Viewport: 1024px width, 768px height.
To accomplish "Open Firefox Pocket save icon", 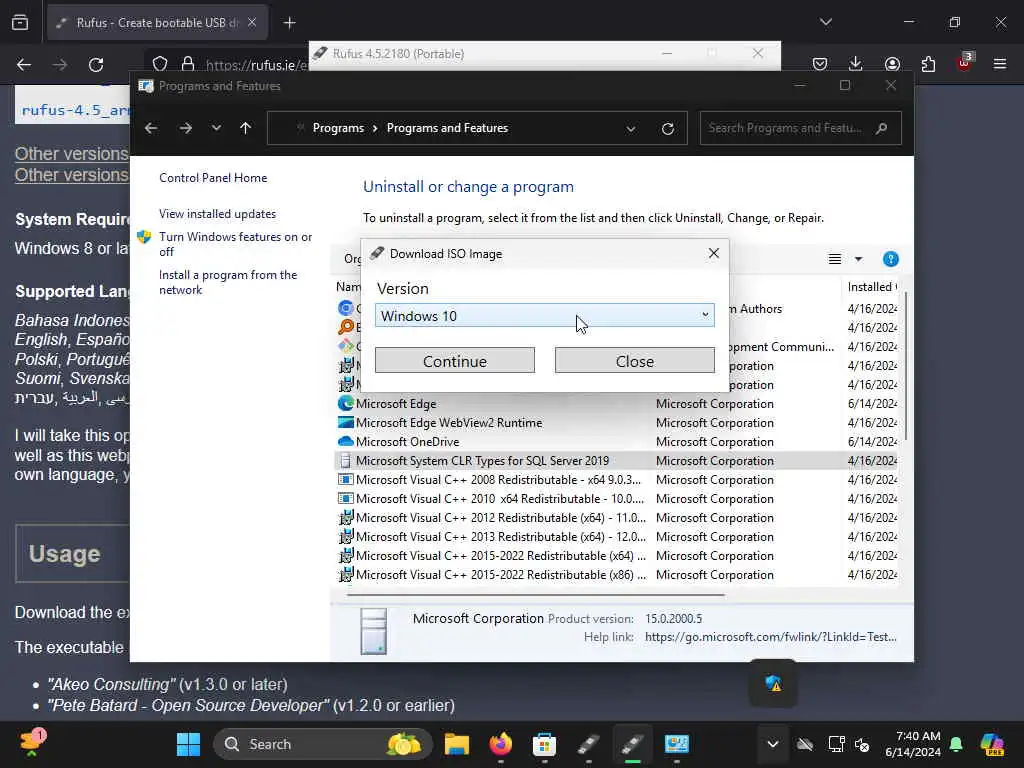I will pyautogui.click(x=820, y=64).
